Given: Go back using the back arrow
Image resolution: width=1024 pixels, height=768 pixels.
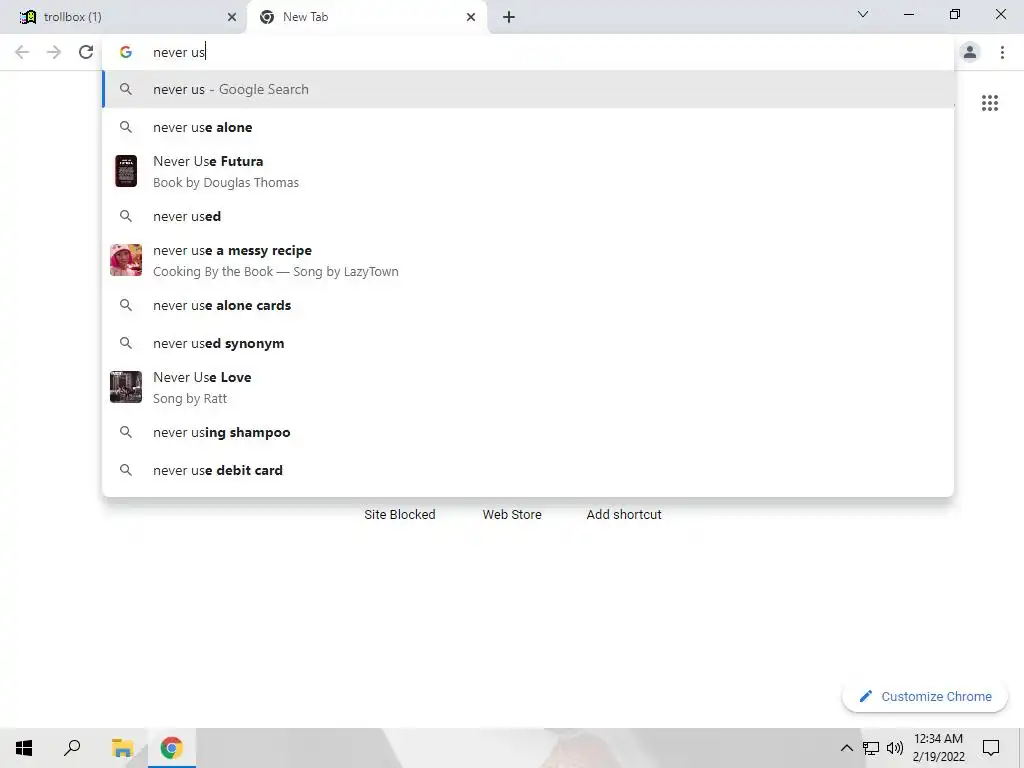Looking at the screenshot, I should coord(22,52).
